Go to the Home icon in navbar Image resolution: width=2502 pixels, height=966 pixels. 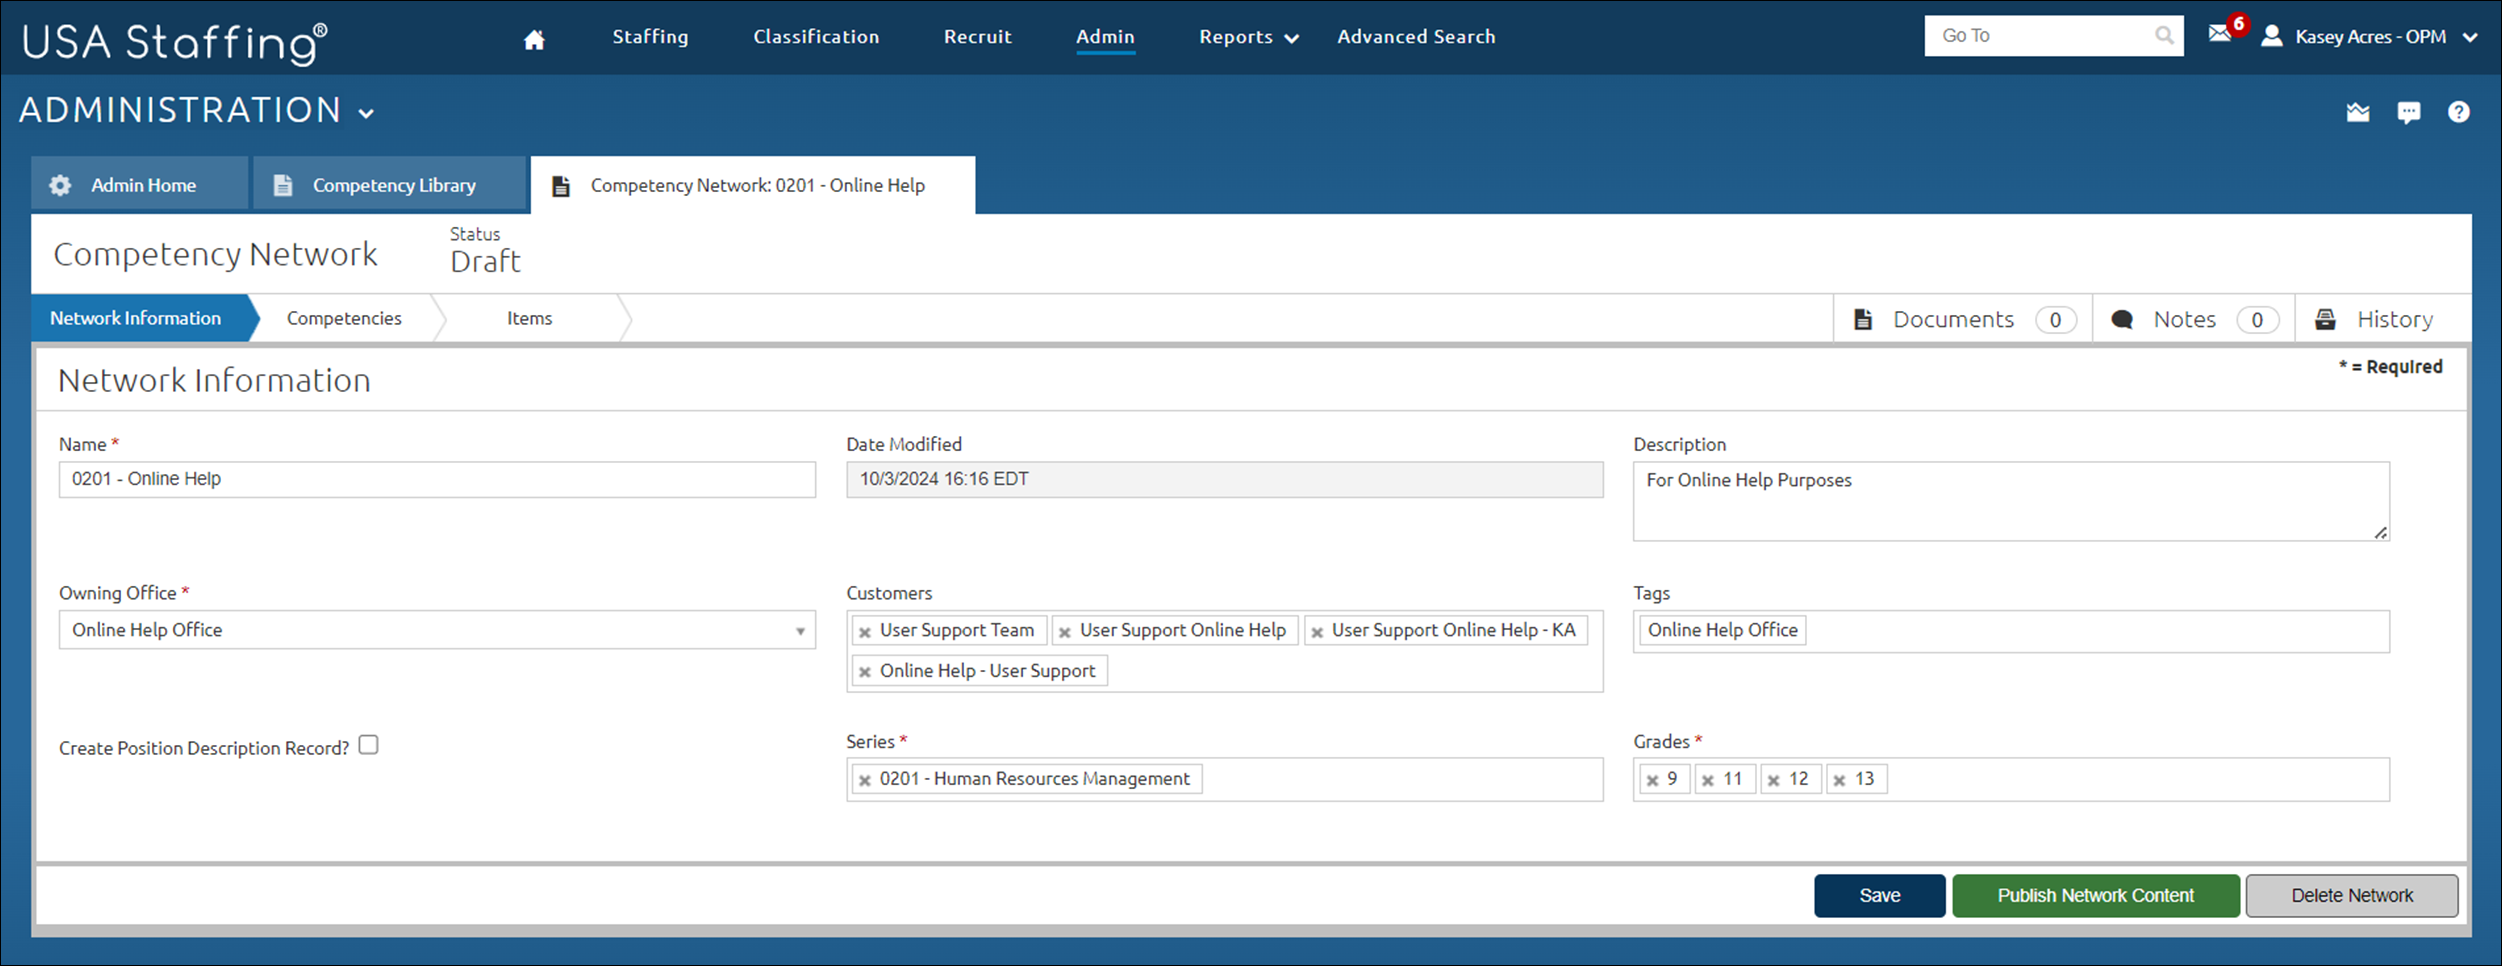click(534, 39)
